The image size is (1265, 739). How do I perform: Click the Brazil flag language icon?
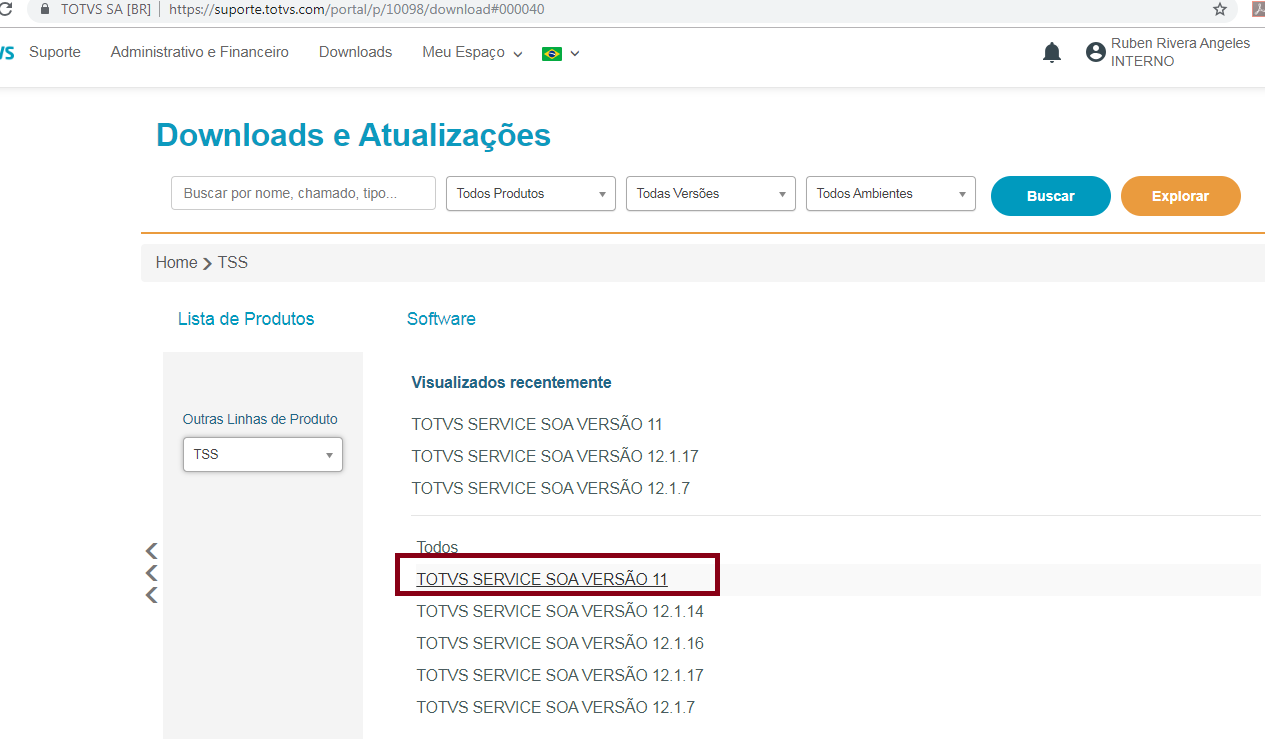click(x=552, y=53)
